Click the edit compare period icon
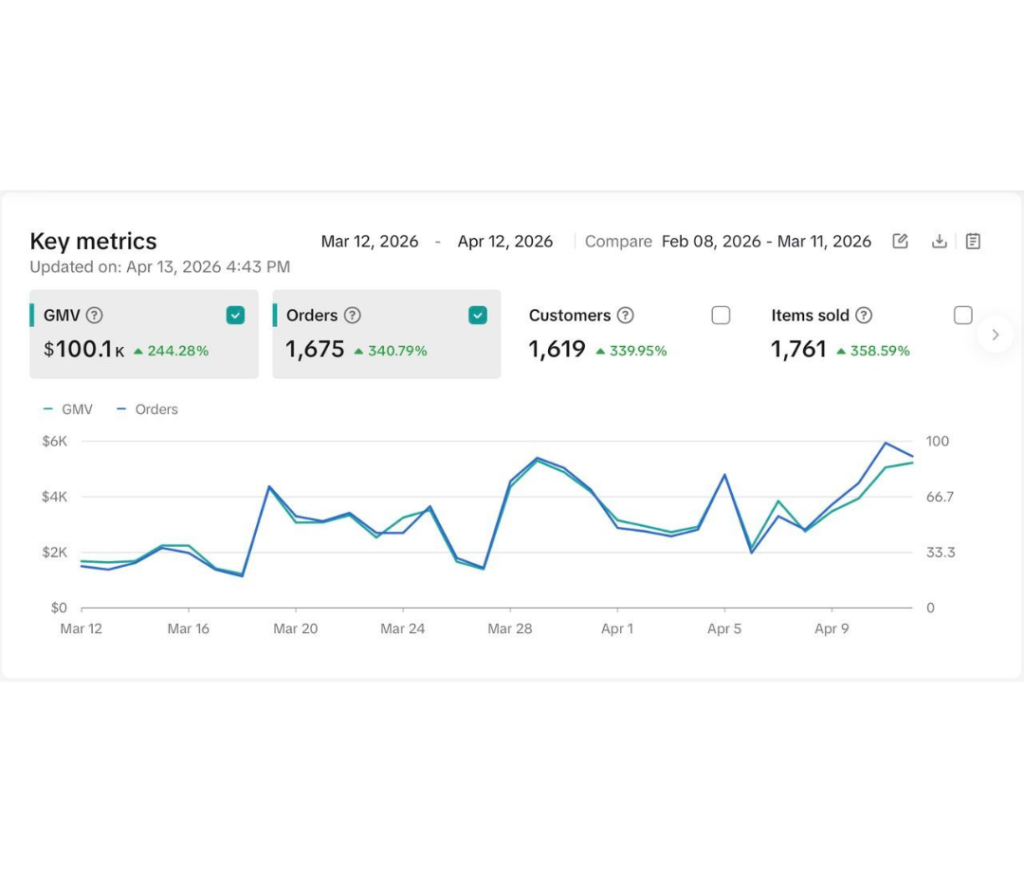 900,241
